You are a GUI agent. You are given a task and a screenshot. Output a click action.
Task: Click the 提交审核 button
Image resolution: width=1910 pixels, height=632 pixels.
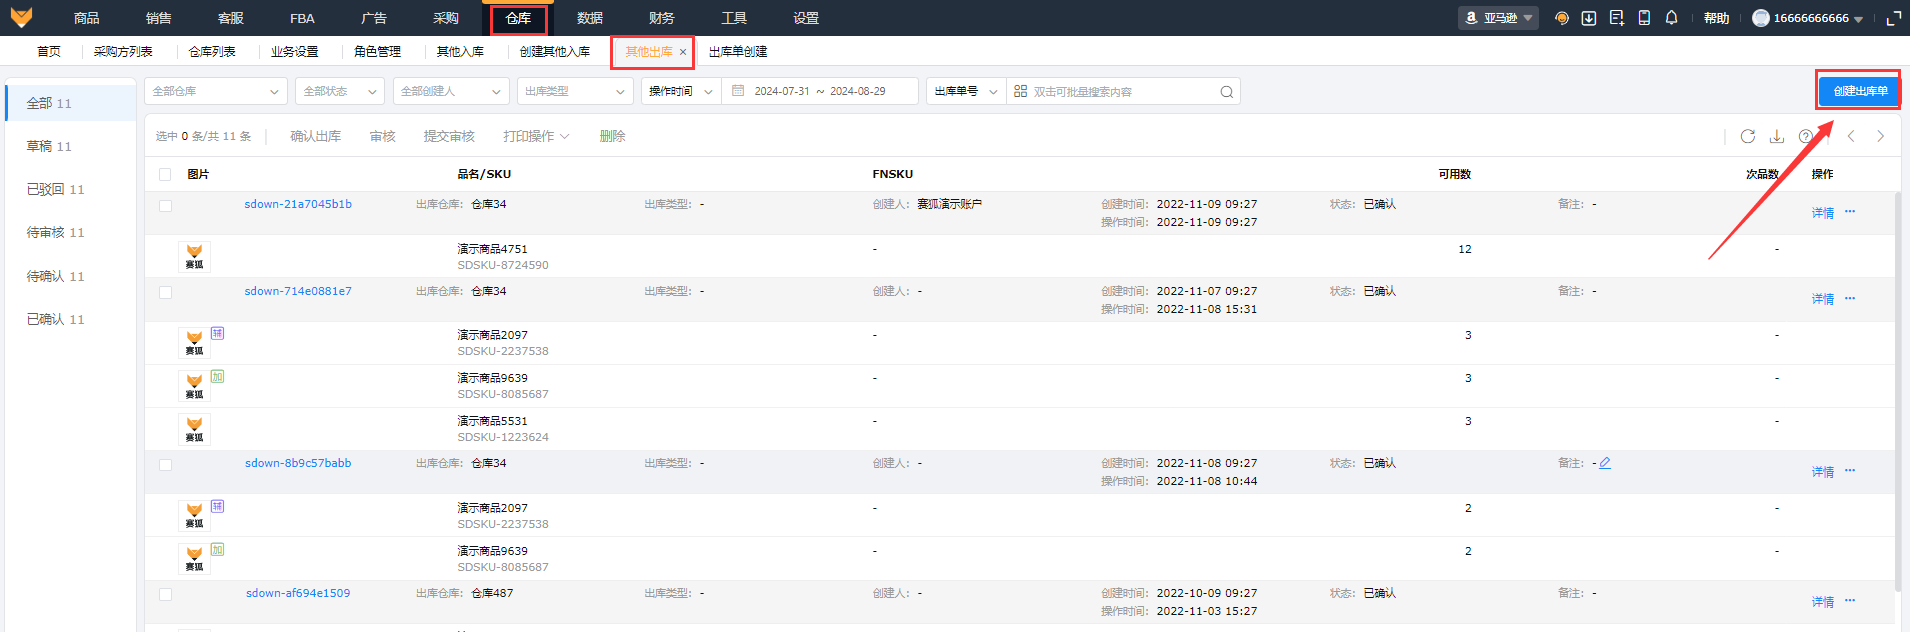pos(449,136)
